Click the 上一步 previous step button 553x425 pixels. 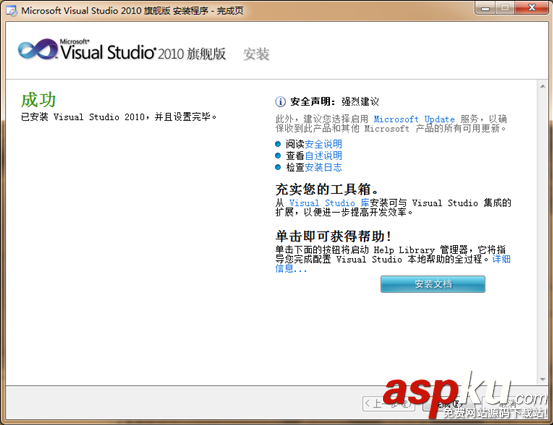coord(388,403)
